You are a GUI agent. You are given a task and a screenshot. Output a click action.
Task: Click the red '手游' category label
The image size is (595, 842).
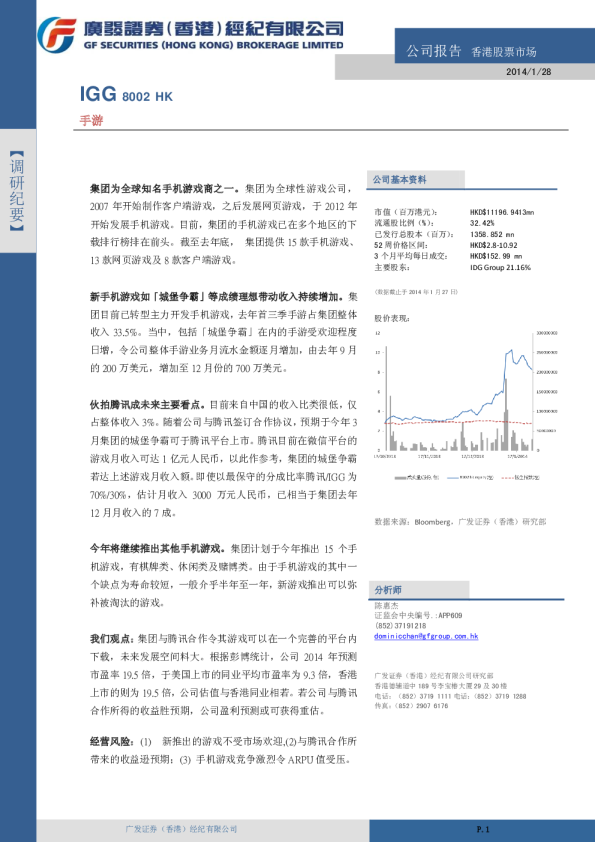(x=91, y=121)
